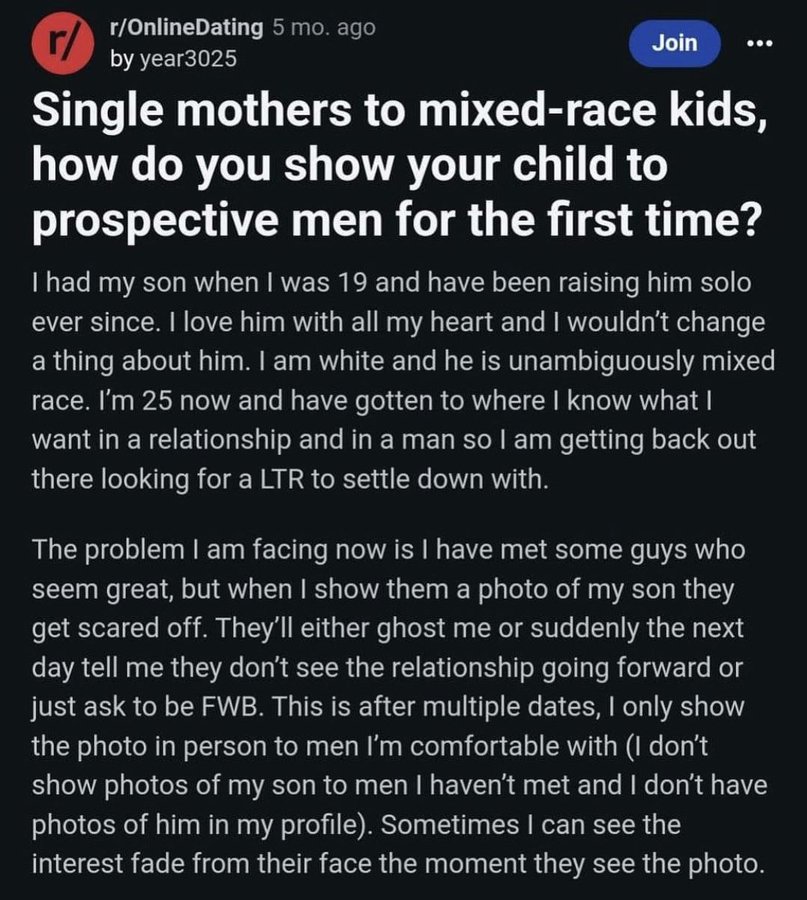This screenshot has width=807, height=900.
Task: Click the paragraph starting 'The problem I am facing'
Action: [399, 707]
